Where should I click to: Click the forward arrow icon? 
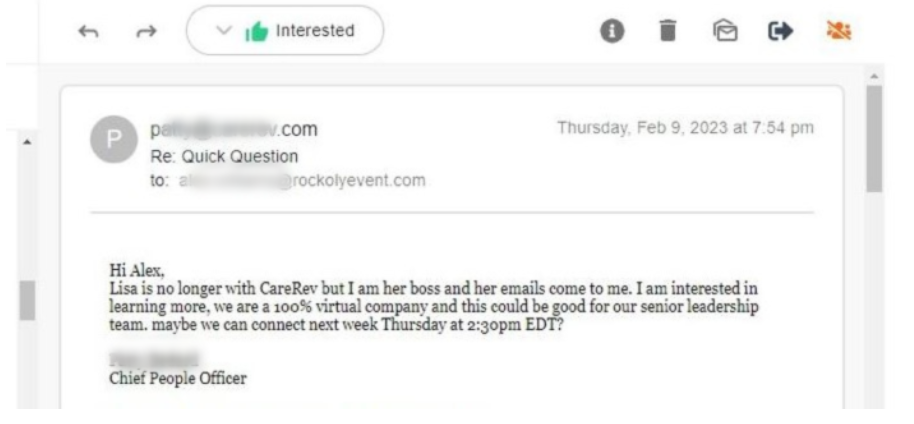(x=146, y=32)
